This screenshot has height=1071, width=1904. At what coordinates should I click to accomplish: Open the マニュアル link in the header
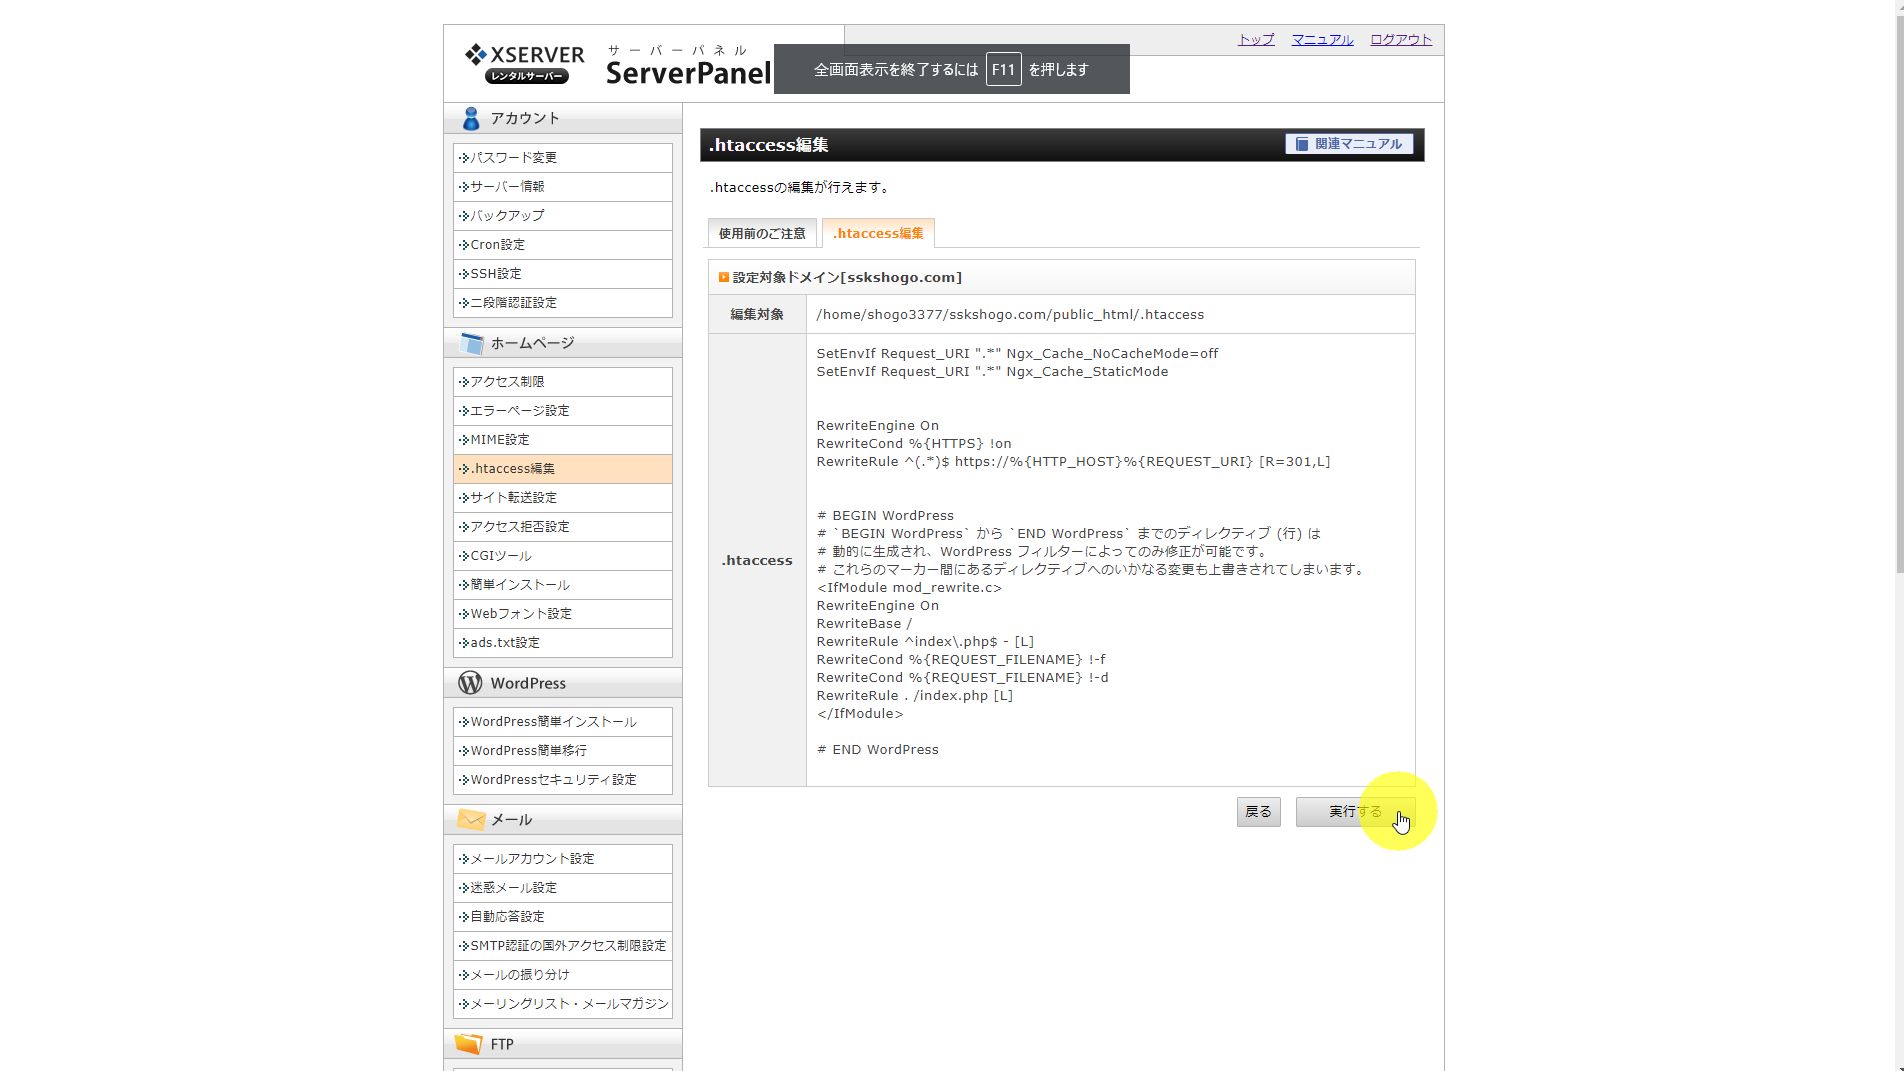pos(1321,40)
